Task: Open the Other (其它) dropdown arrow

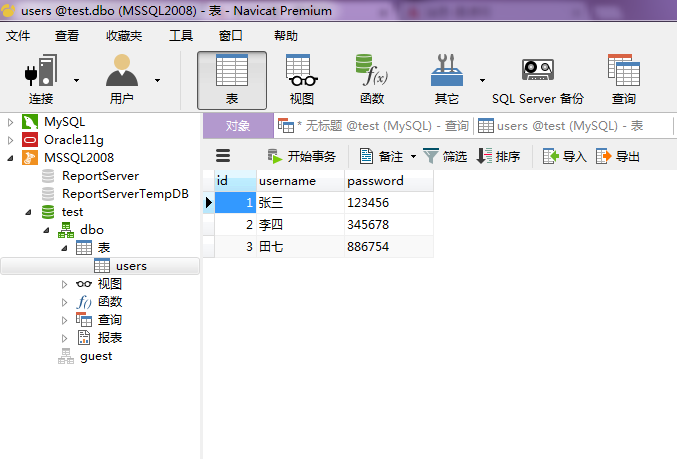Action: [x=482, y=80]
